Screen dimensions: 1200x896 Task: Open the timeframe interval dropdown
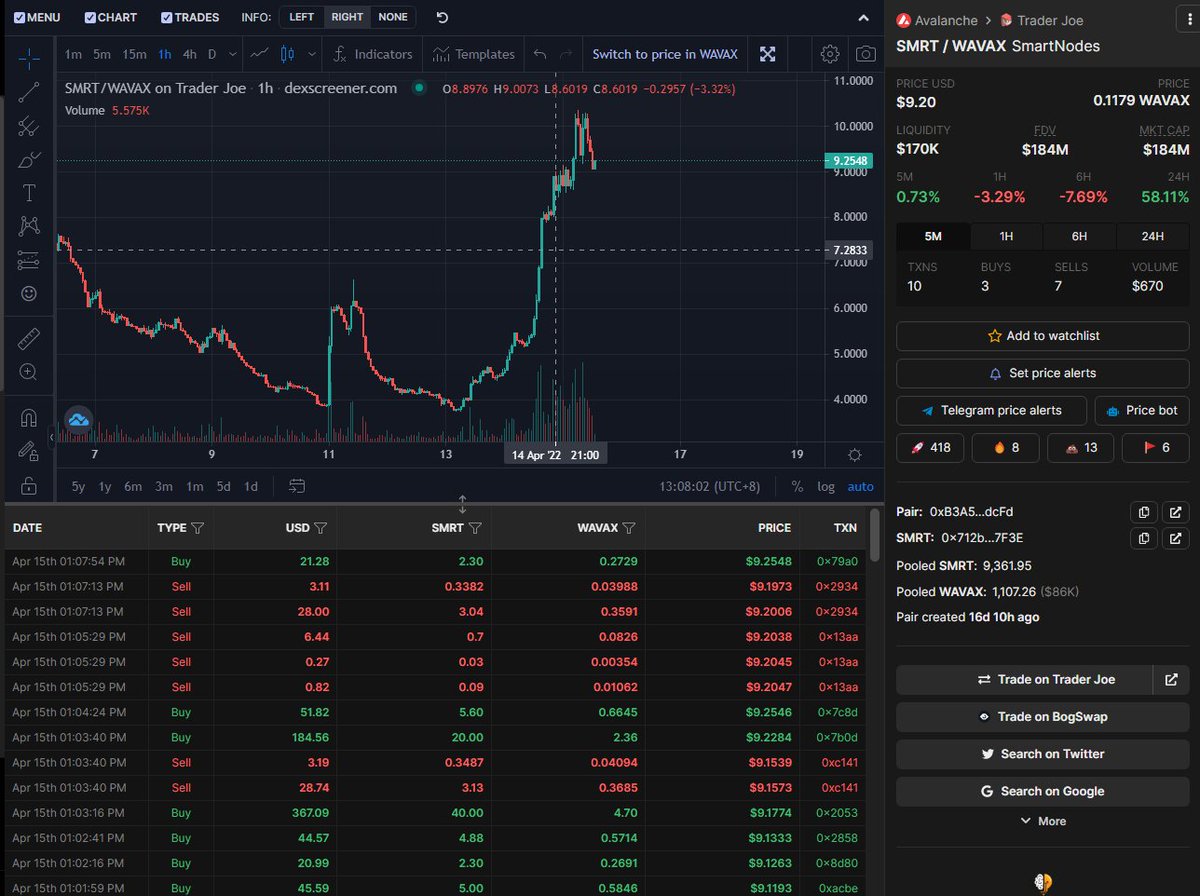click(x=233, y=54)
